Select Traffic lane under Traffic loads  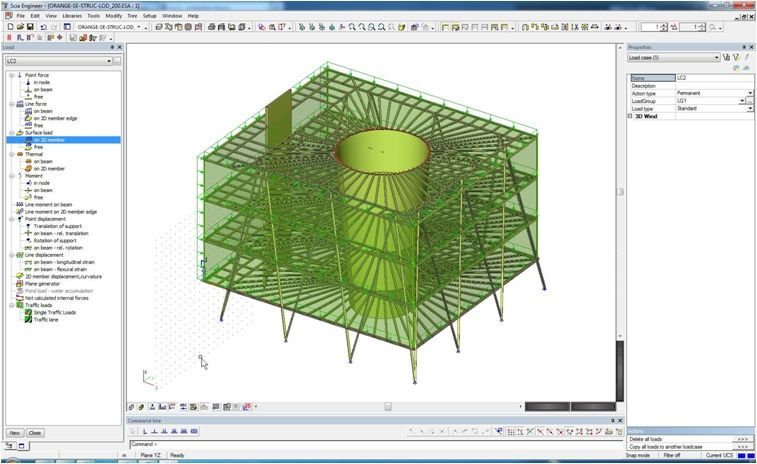pyautogui.click(x=47, y=319)
